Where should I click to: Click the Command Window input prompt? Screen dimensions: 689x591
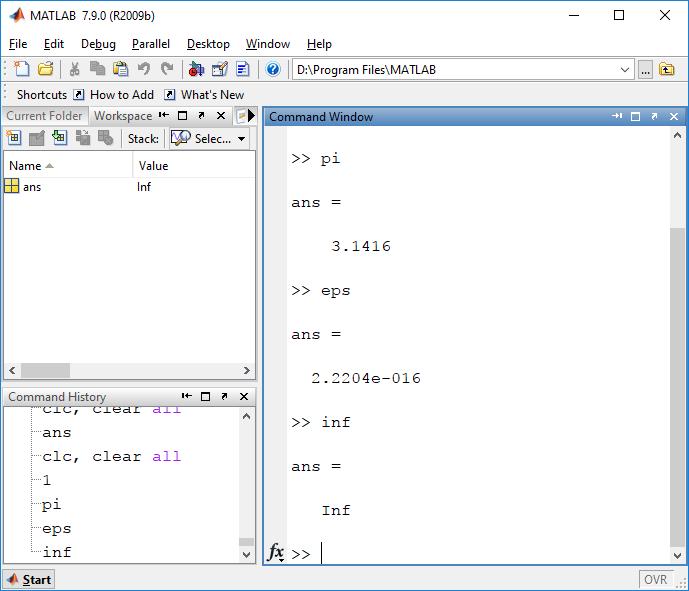pyautogui.click(x=479, y=553)
